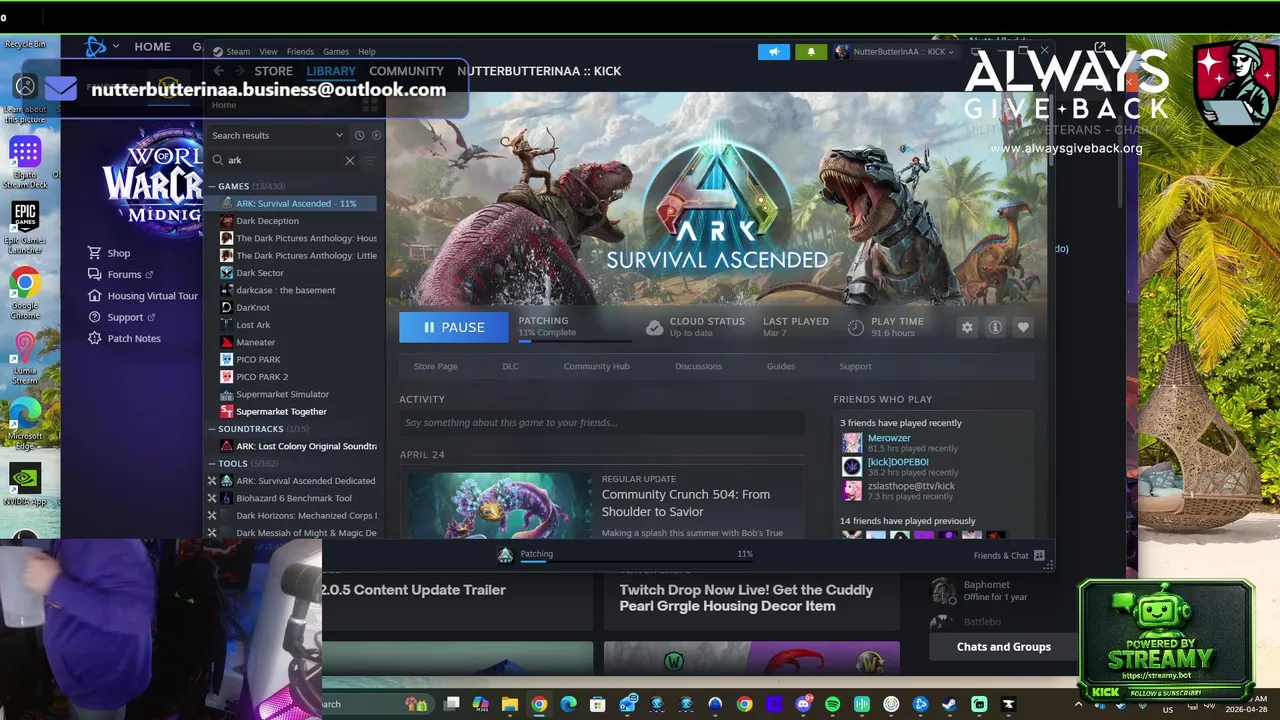Image resolution: width=1280 pixels, height=720 pixels.
Task: Pause the ARK patching download
Action: [x=454, y=327]
